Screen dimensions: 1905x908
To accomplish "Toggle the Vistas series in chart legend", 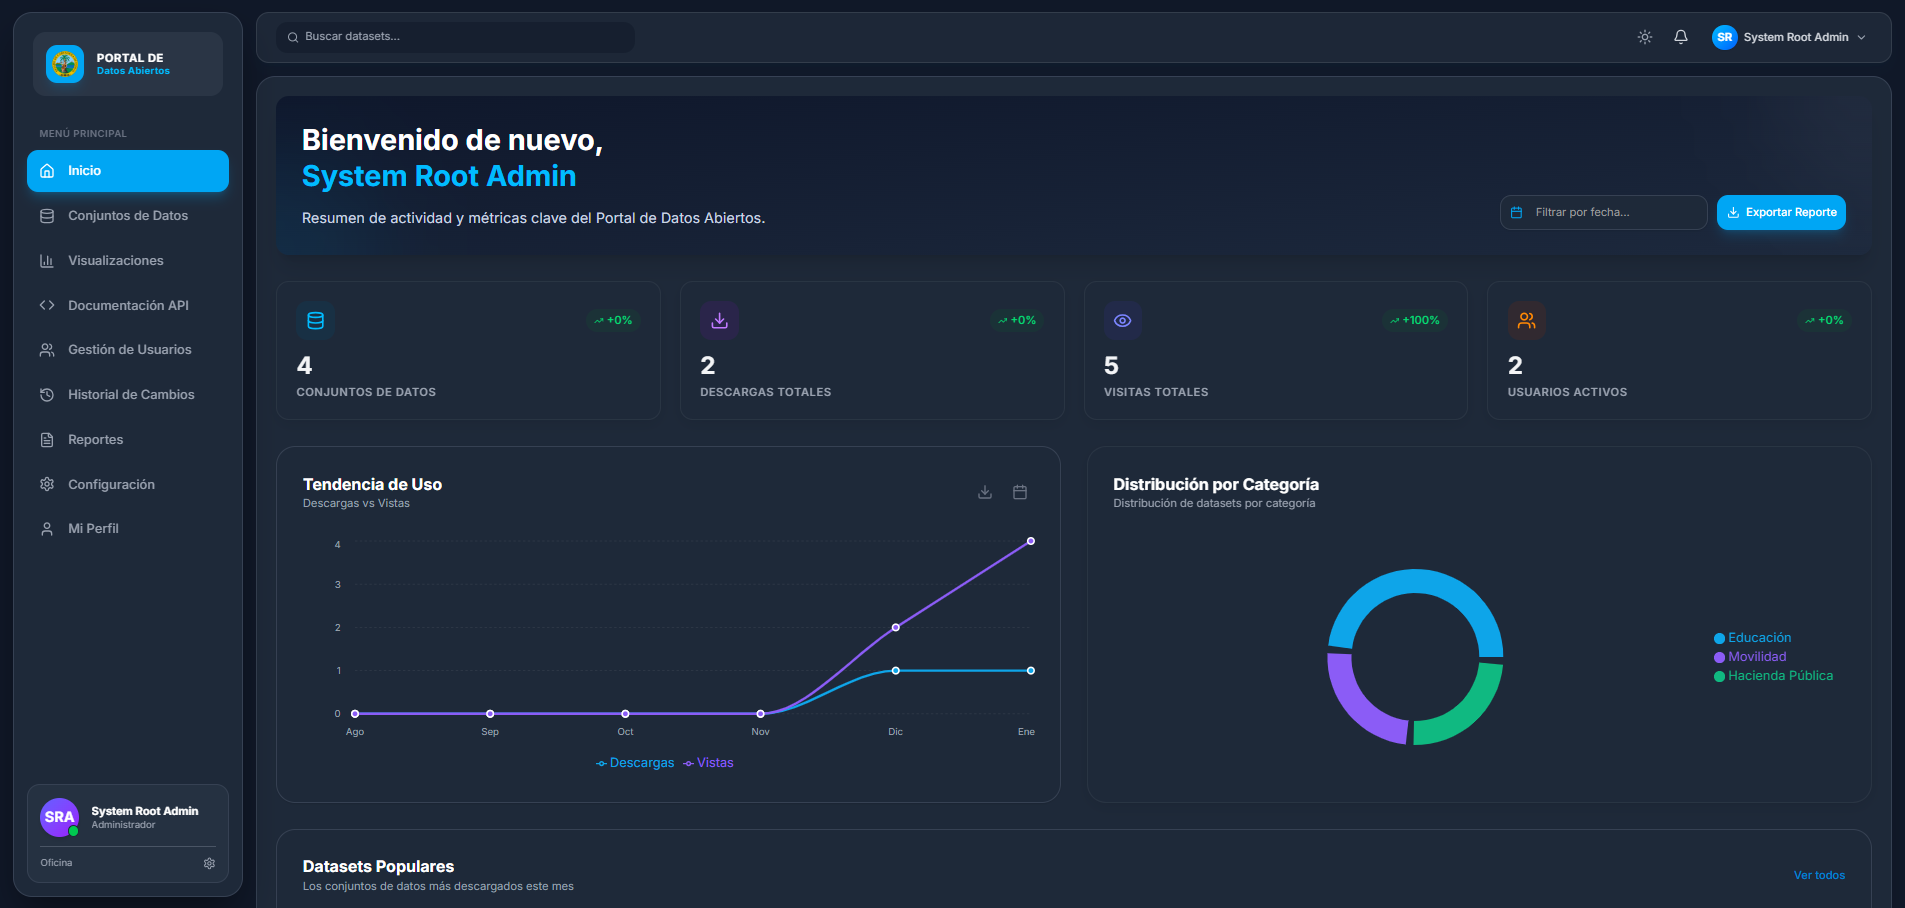I will pyautogui.click(x=709, y=763).
